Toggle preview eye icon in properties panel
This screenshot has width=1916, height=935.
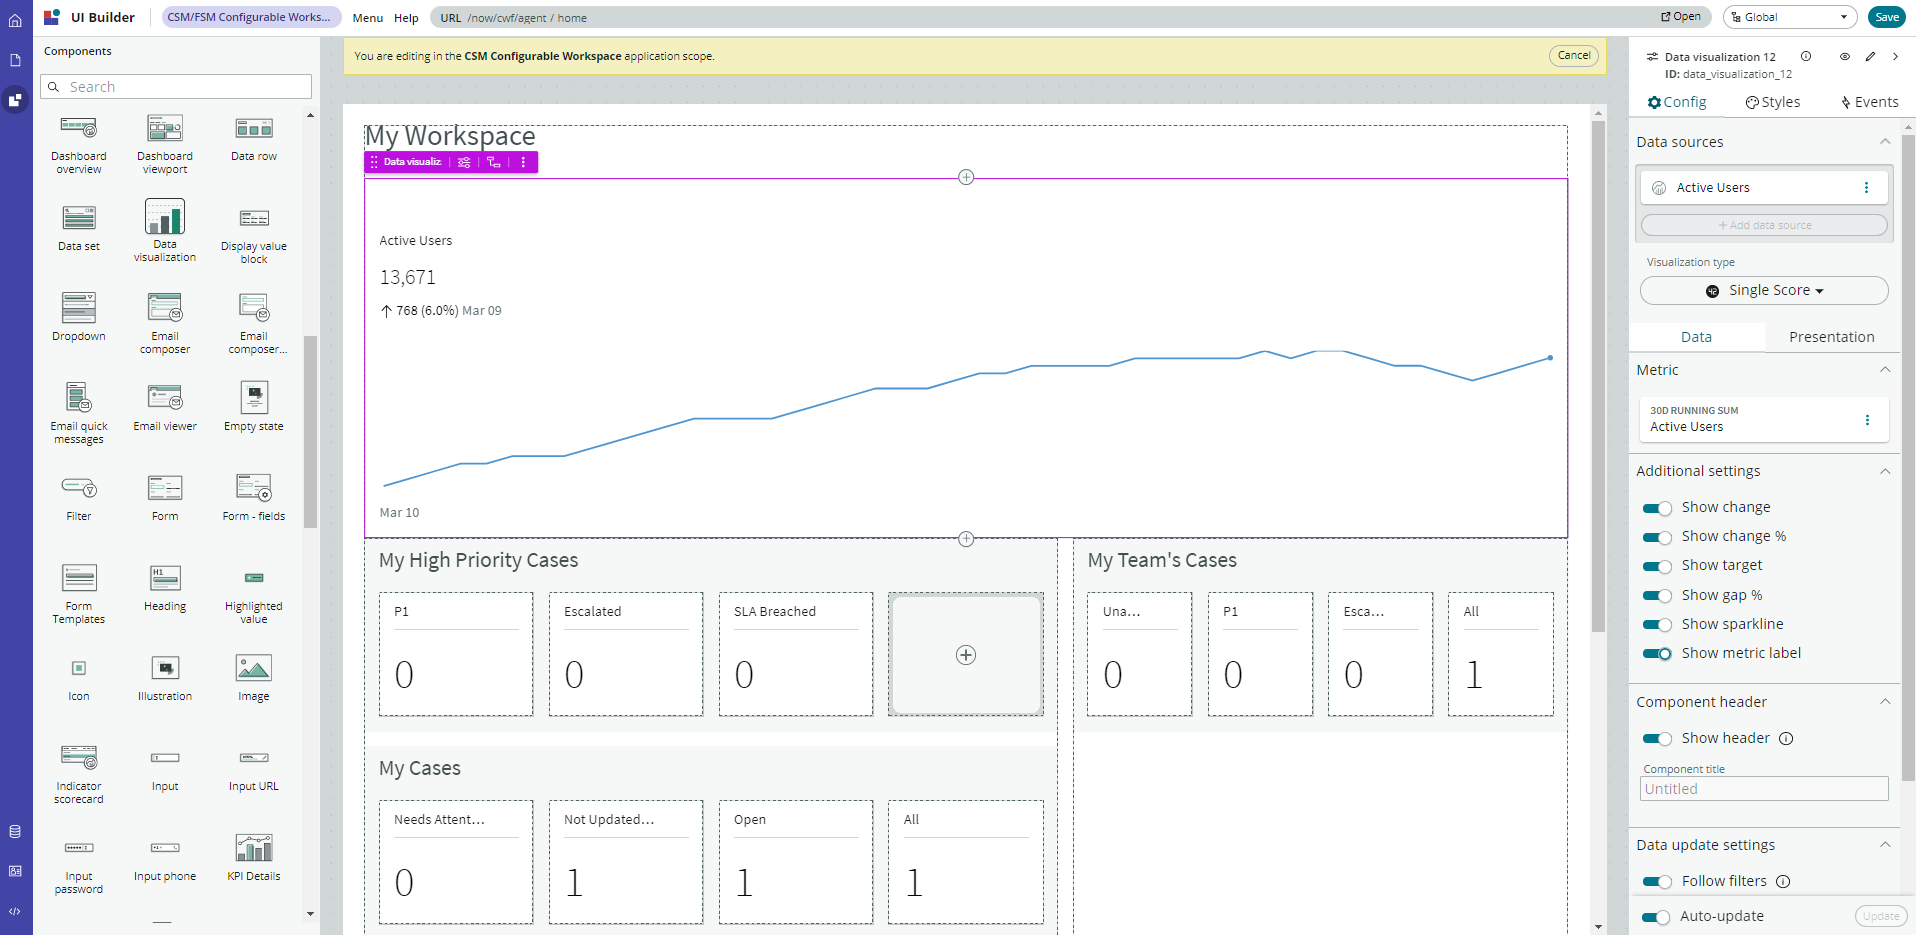(1844, 57)
